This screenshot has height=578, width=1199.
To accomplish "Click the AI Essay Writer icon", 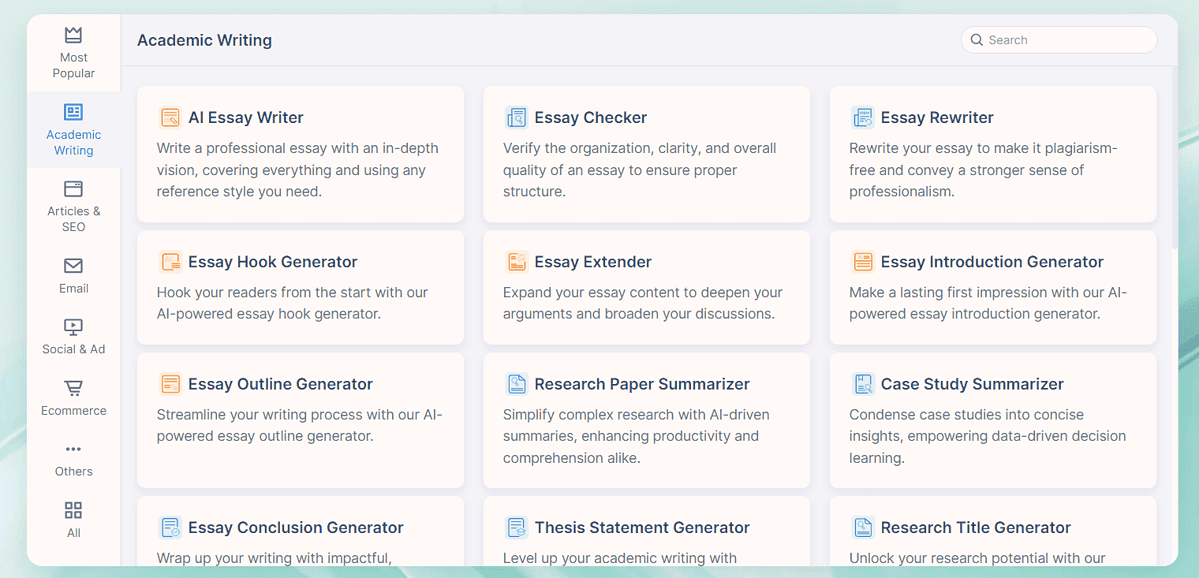I will click(x=170, y=118).
